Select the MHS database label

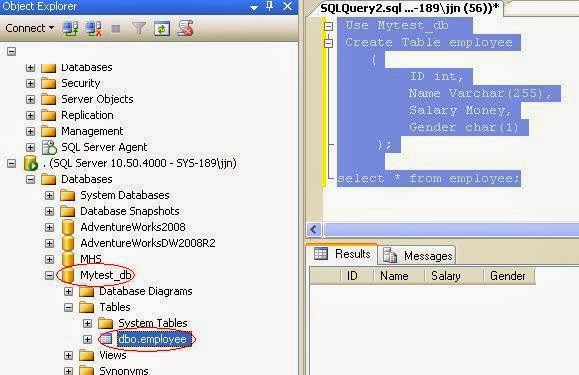click(x=91, y=259)
